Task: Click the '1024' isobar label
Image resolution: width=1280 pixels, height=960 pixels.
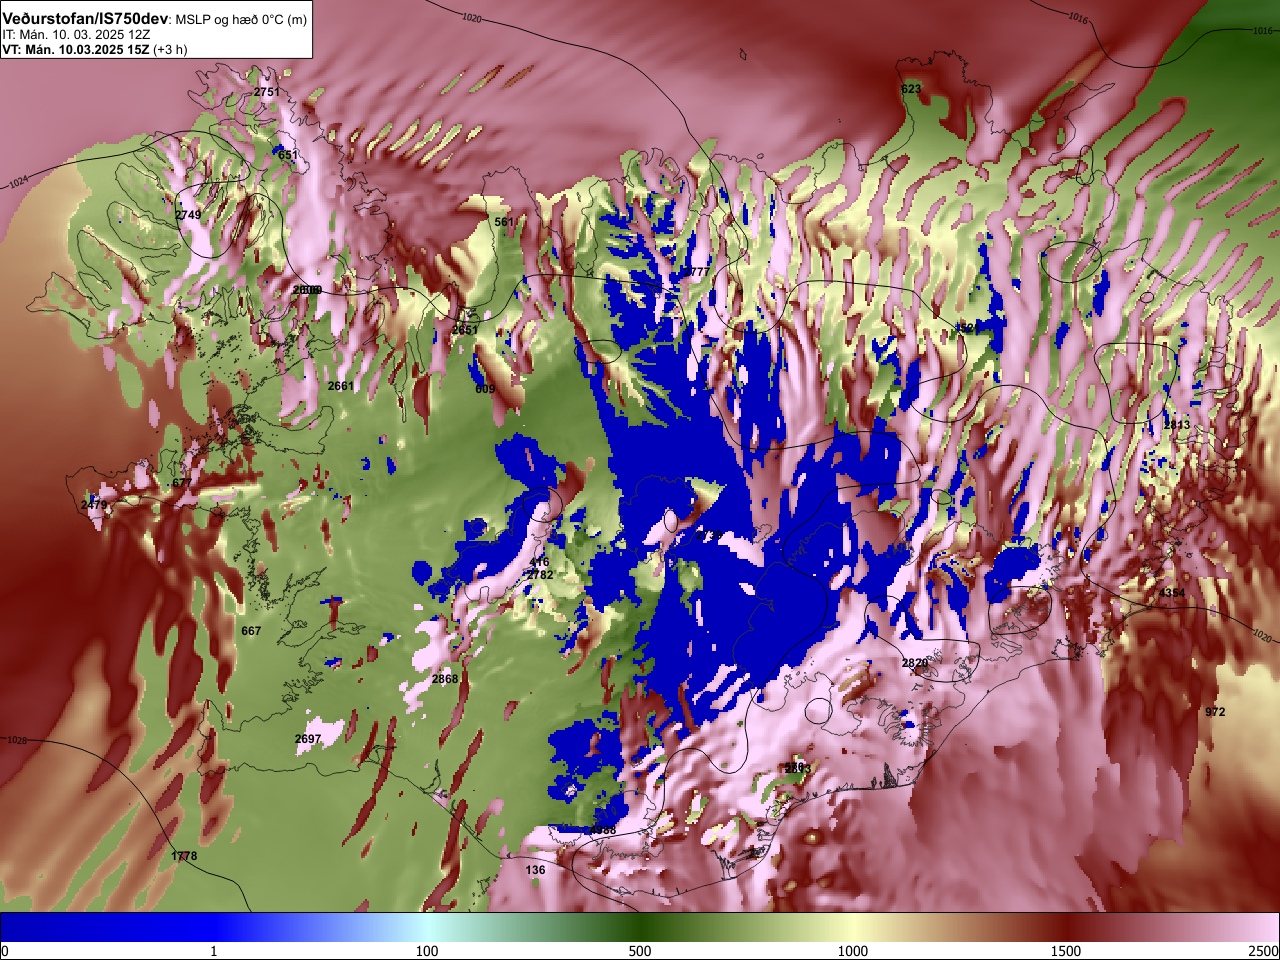Action: click(19, 183)
